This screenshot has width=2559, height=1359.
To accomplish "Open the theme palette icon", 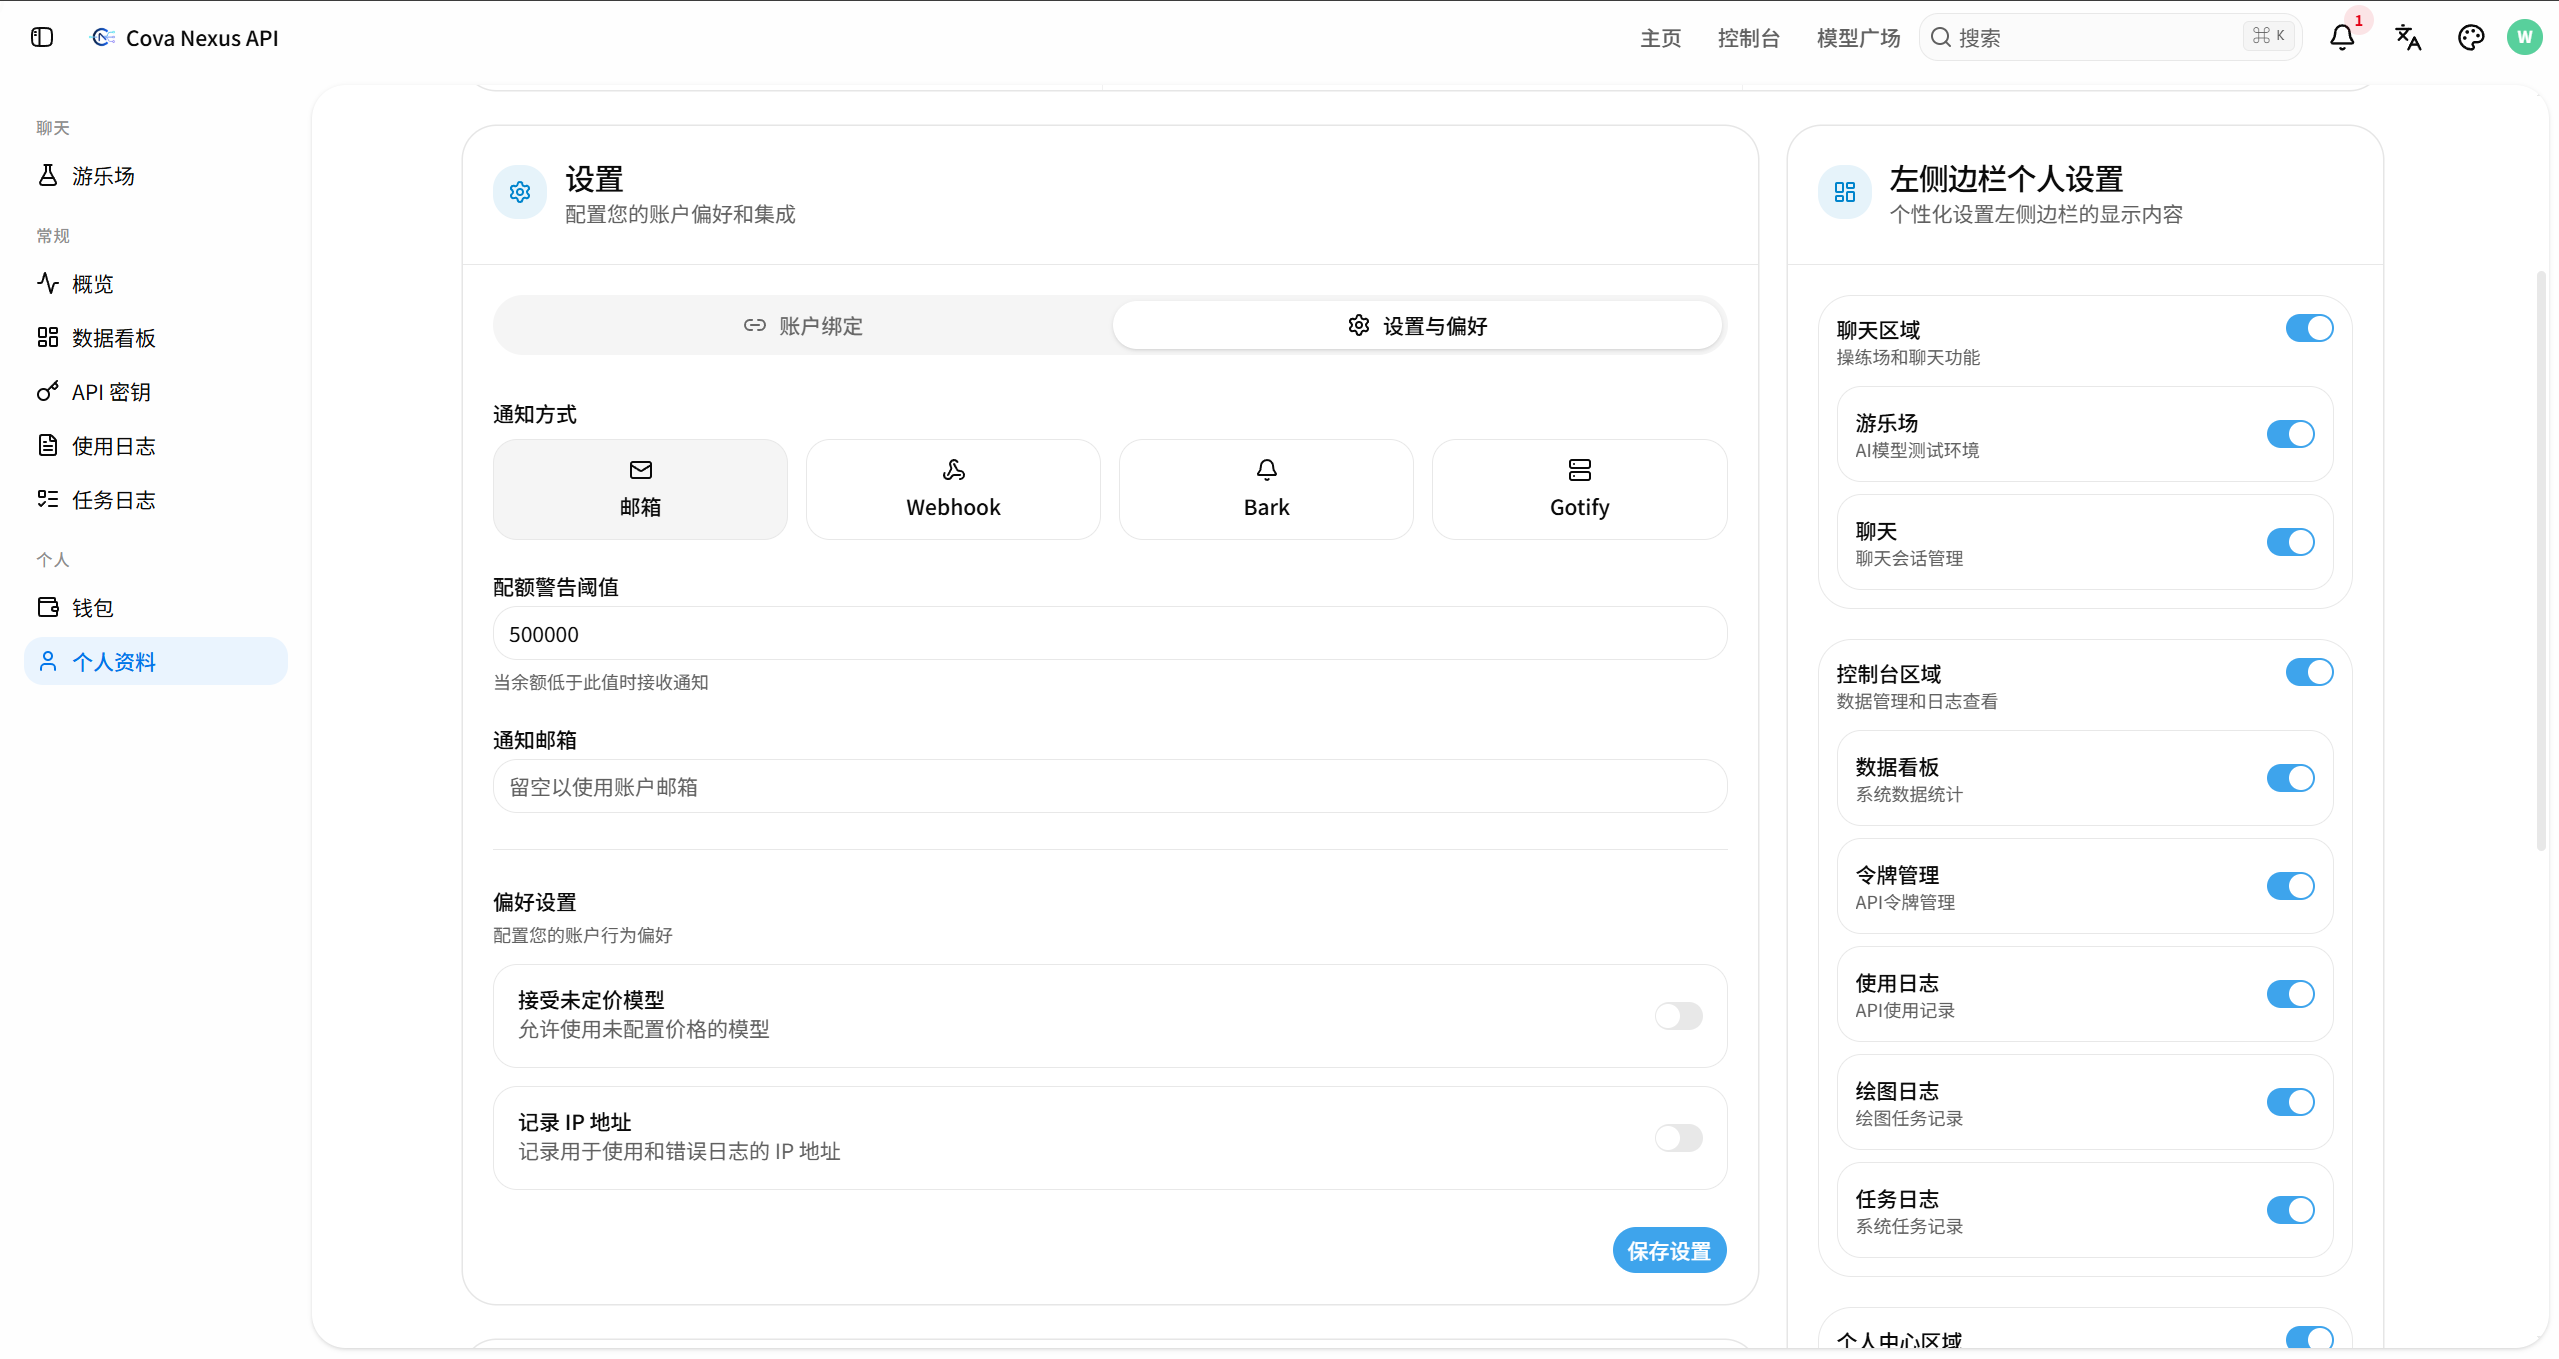I will point(2471,38).
